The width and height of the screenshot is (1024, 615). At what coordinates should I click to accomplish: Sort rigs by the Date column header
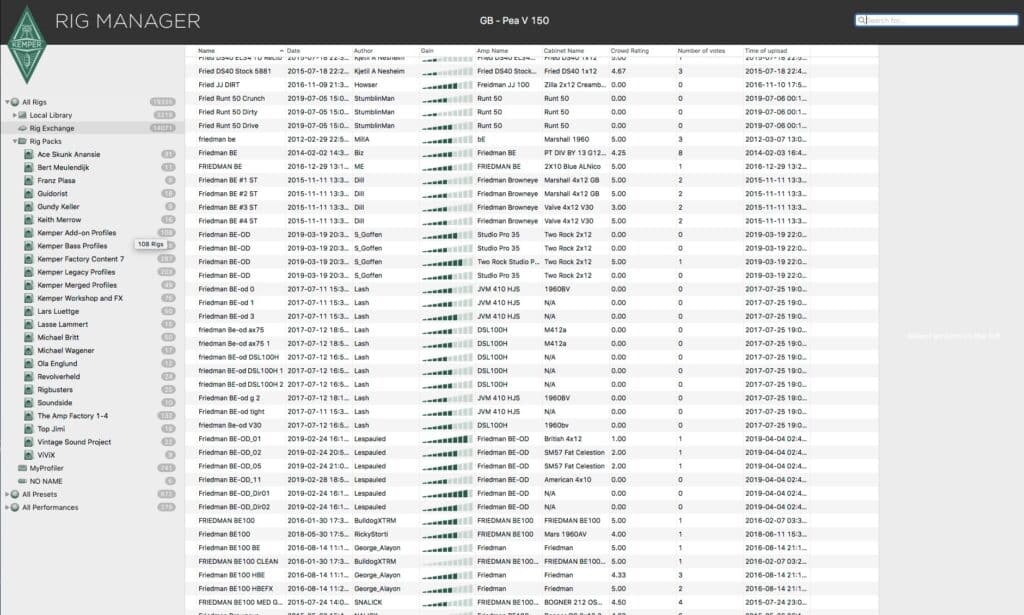(x=293, y=50)
